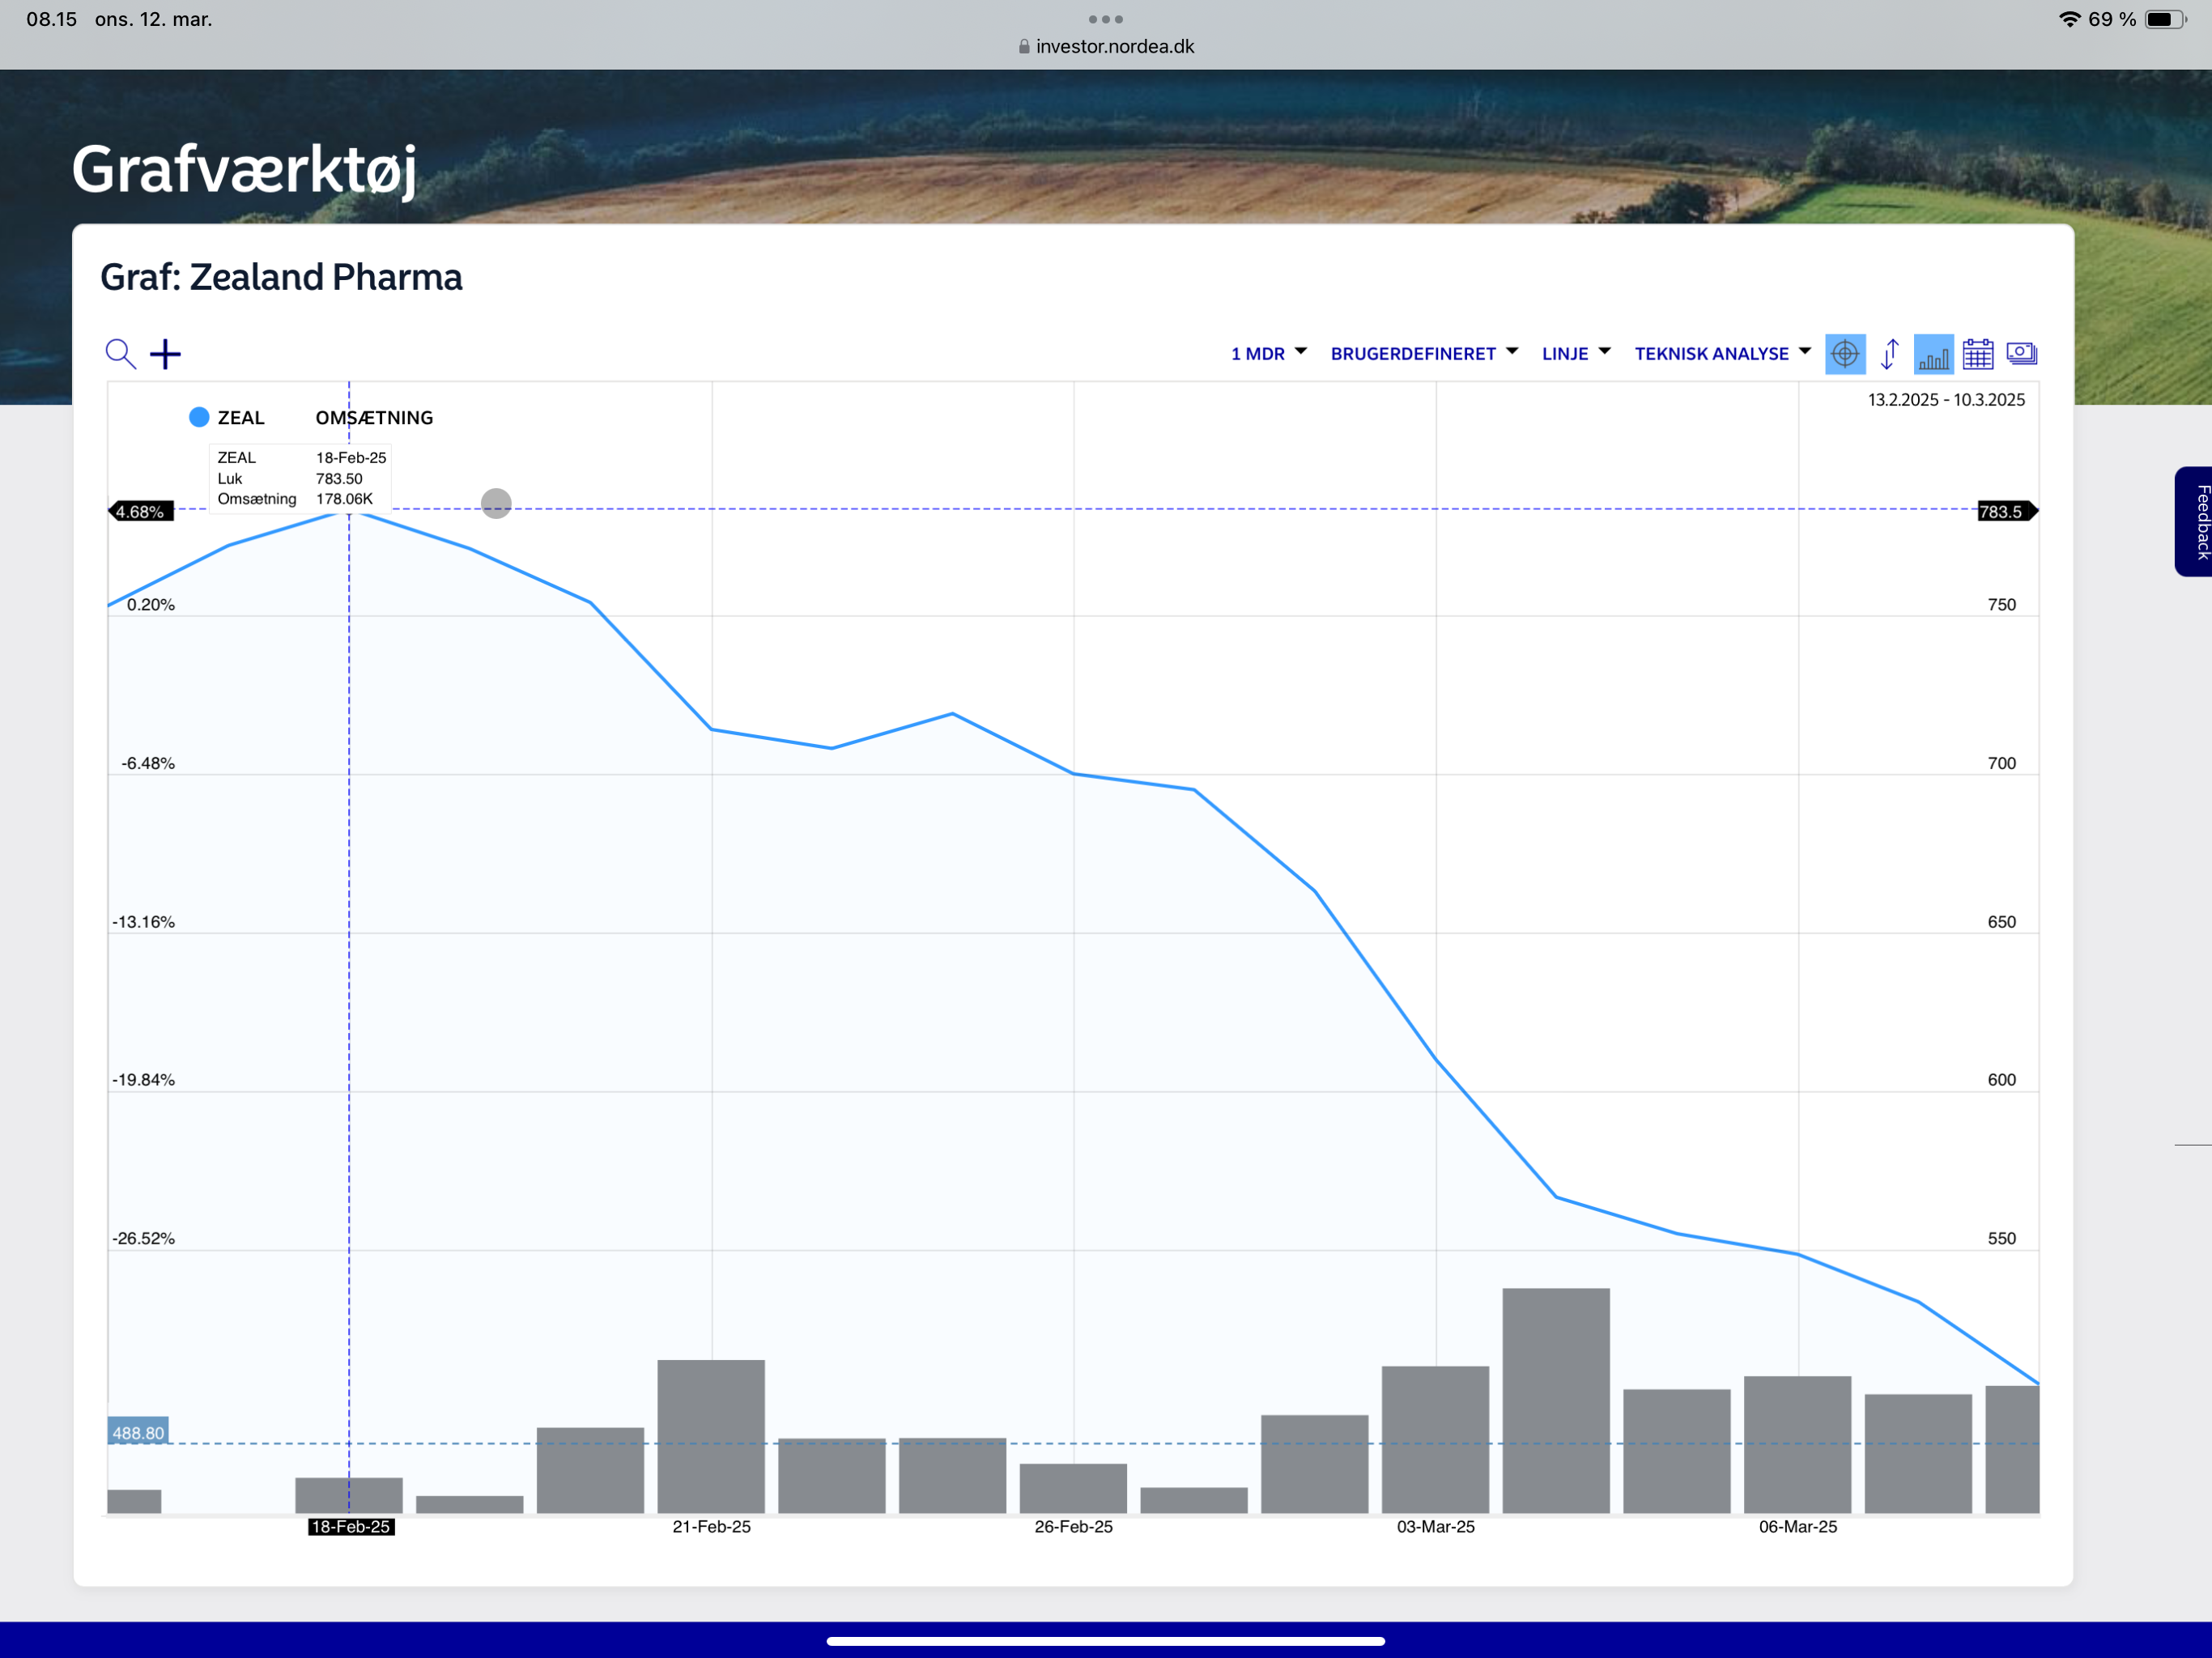2212x1658 pixels.
Task: Click the 700 price axis label
Action: [x=2002, y=764]
